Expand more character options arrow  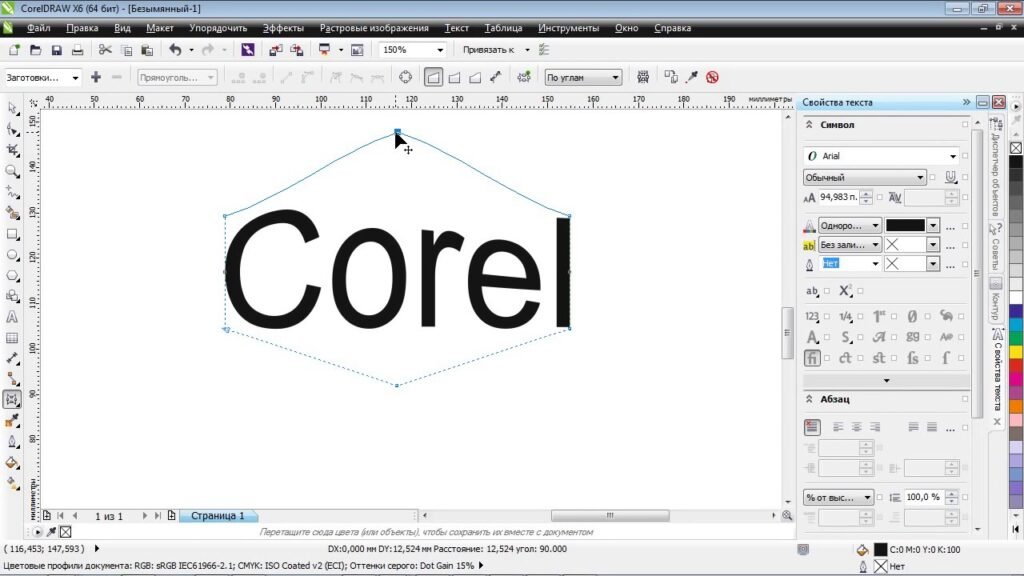click(886, 380)
